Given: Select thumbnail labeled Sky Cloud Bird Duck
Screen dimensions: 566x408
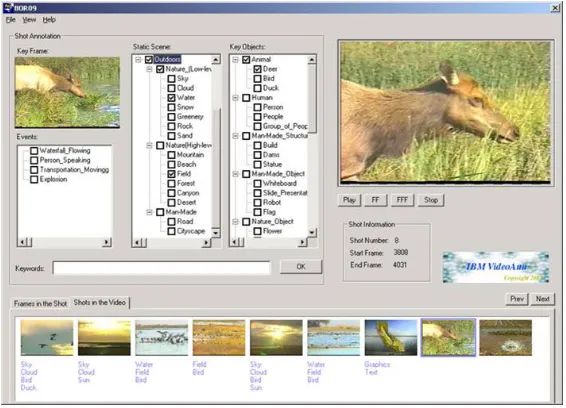Looking at the screenshot, I should [x=47, y=338].
